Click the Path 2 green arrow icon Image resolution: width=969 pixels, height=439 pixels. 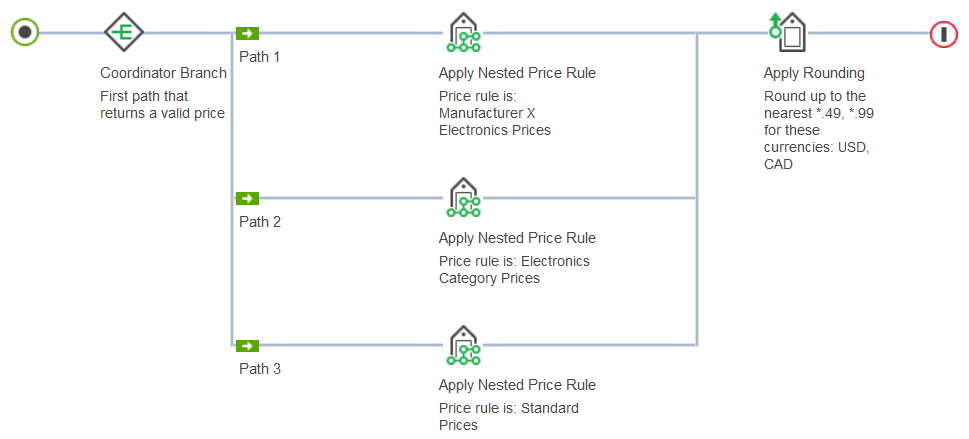tap(247, 198)
